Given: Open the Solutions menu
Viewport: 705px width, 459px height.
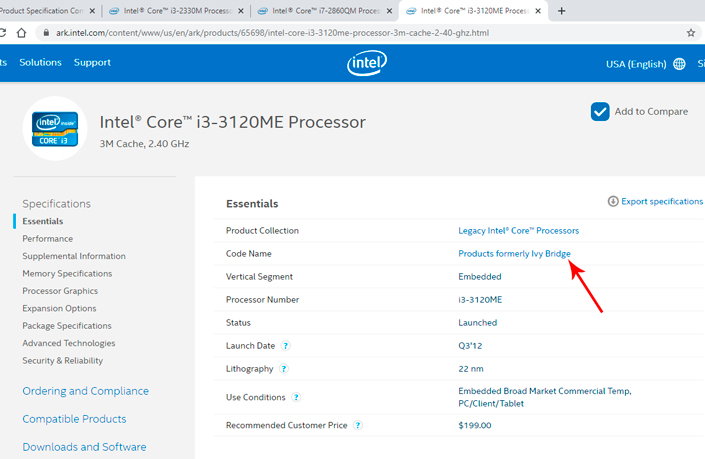Looking at the screenshot, I should (x=40, y=62).
